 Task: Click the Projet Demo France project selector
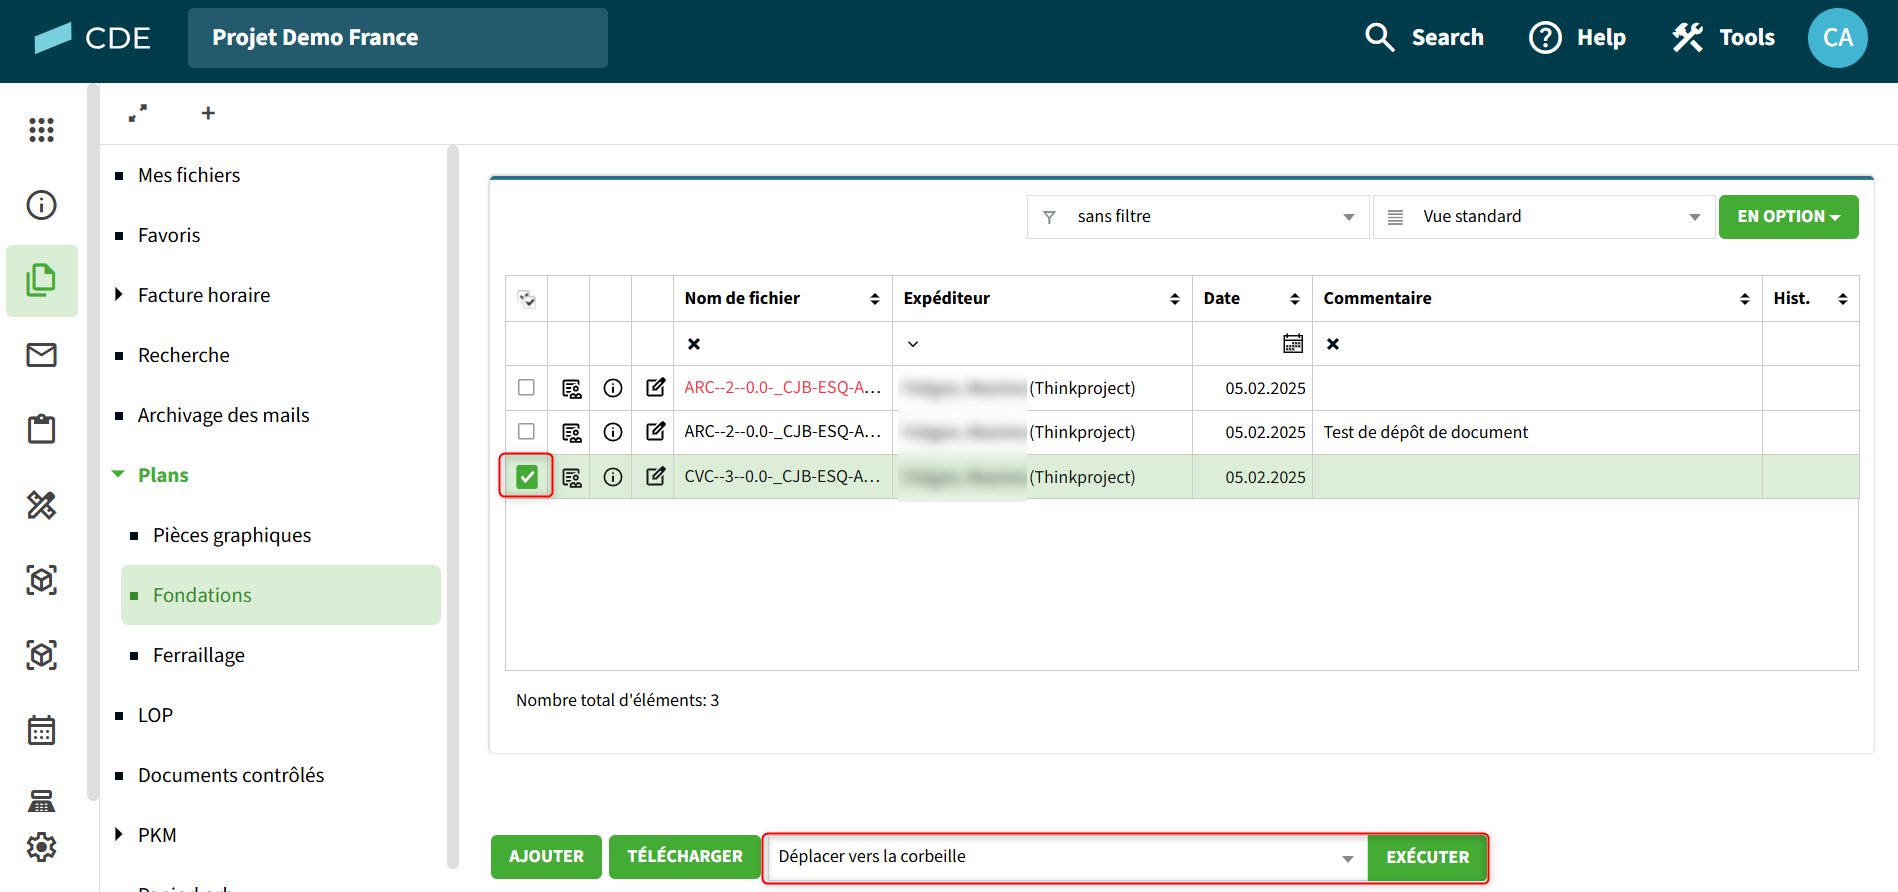click(x=398, y=38)
